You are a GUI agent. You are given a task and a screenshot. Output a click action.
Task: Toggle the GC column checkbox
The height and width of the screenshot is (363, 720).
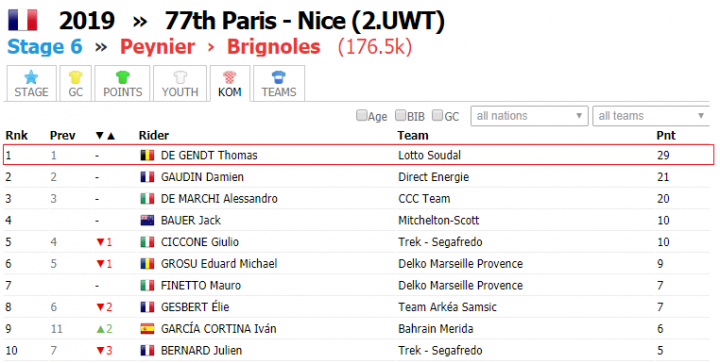click(437, 115)
